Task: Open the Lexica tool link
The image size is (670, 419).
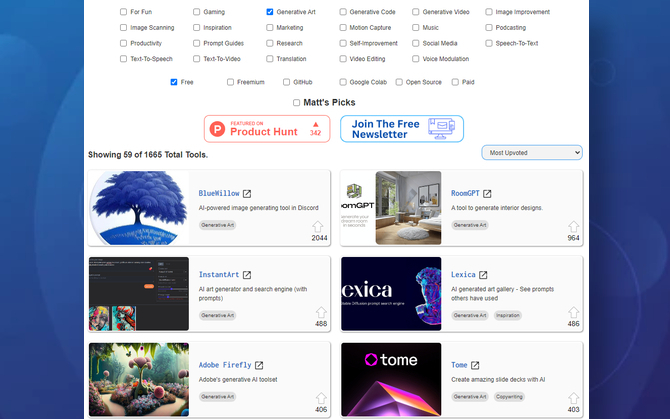Action: click(463, 275)
